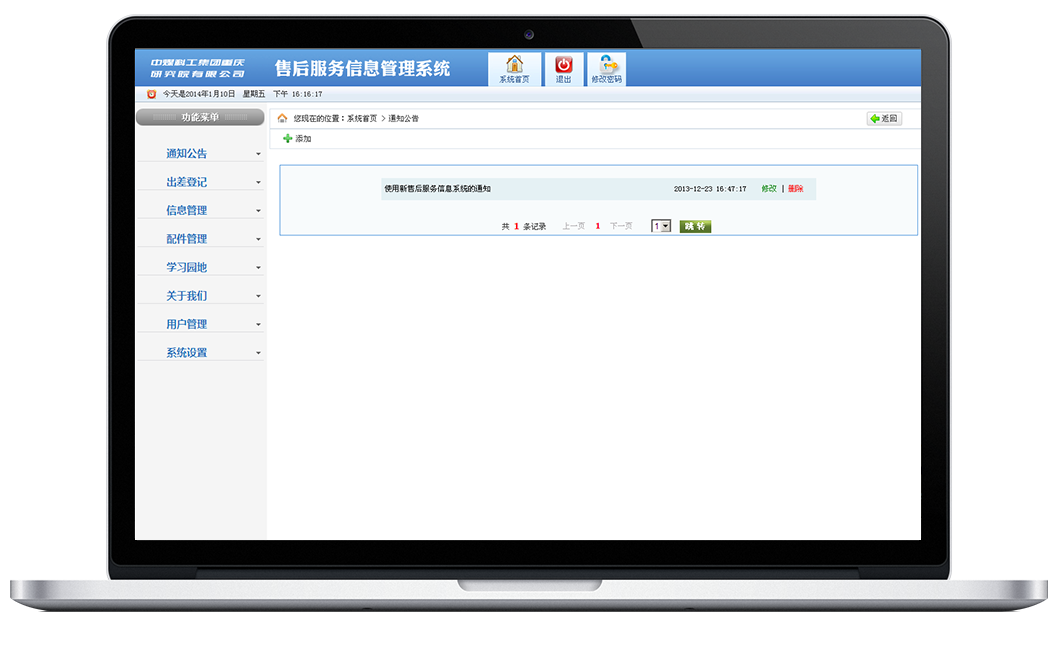Click the 返回 back arrow button

tap(884, 118)
